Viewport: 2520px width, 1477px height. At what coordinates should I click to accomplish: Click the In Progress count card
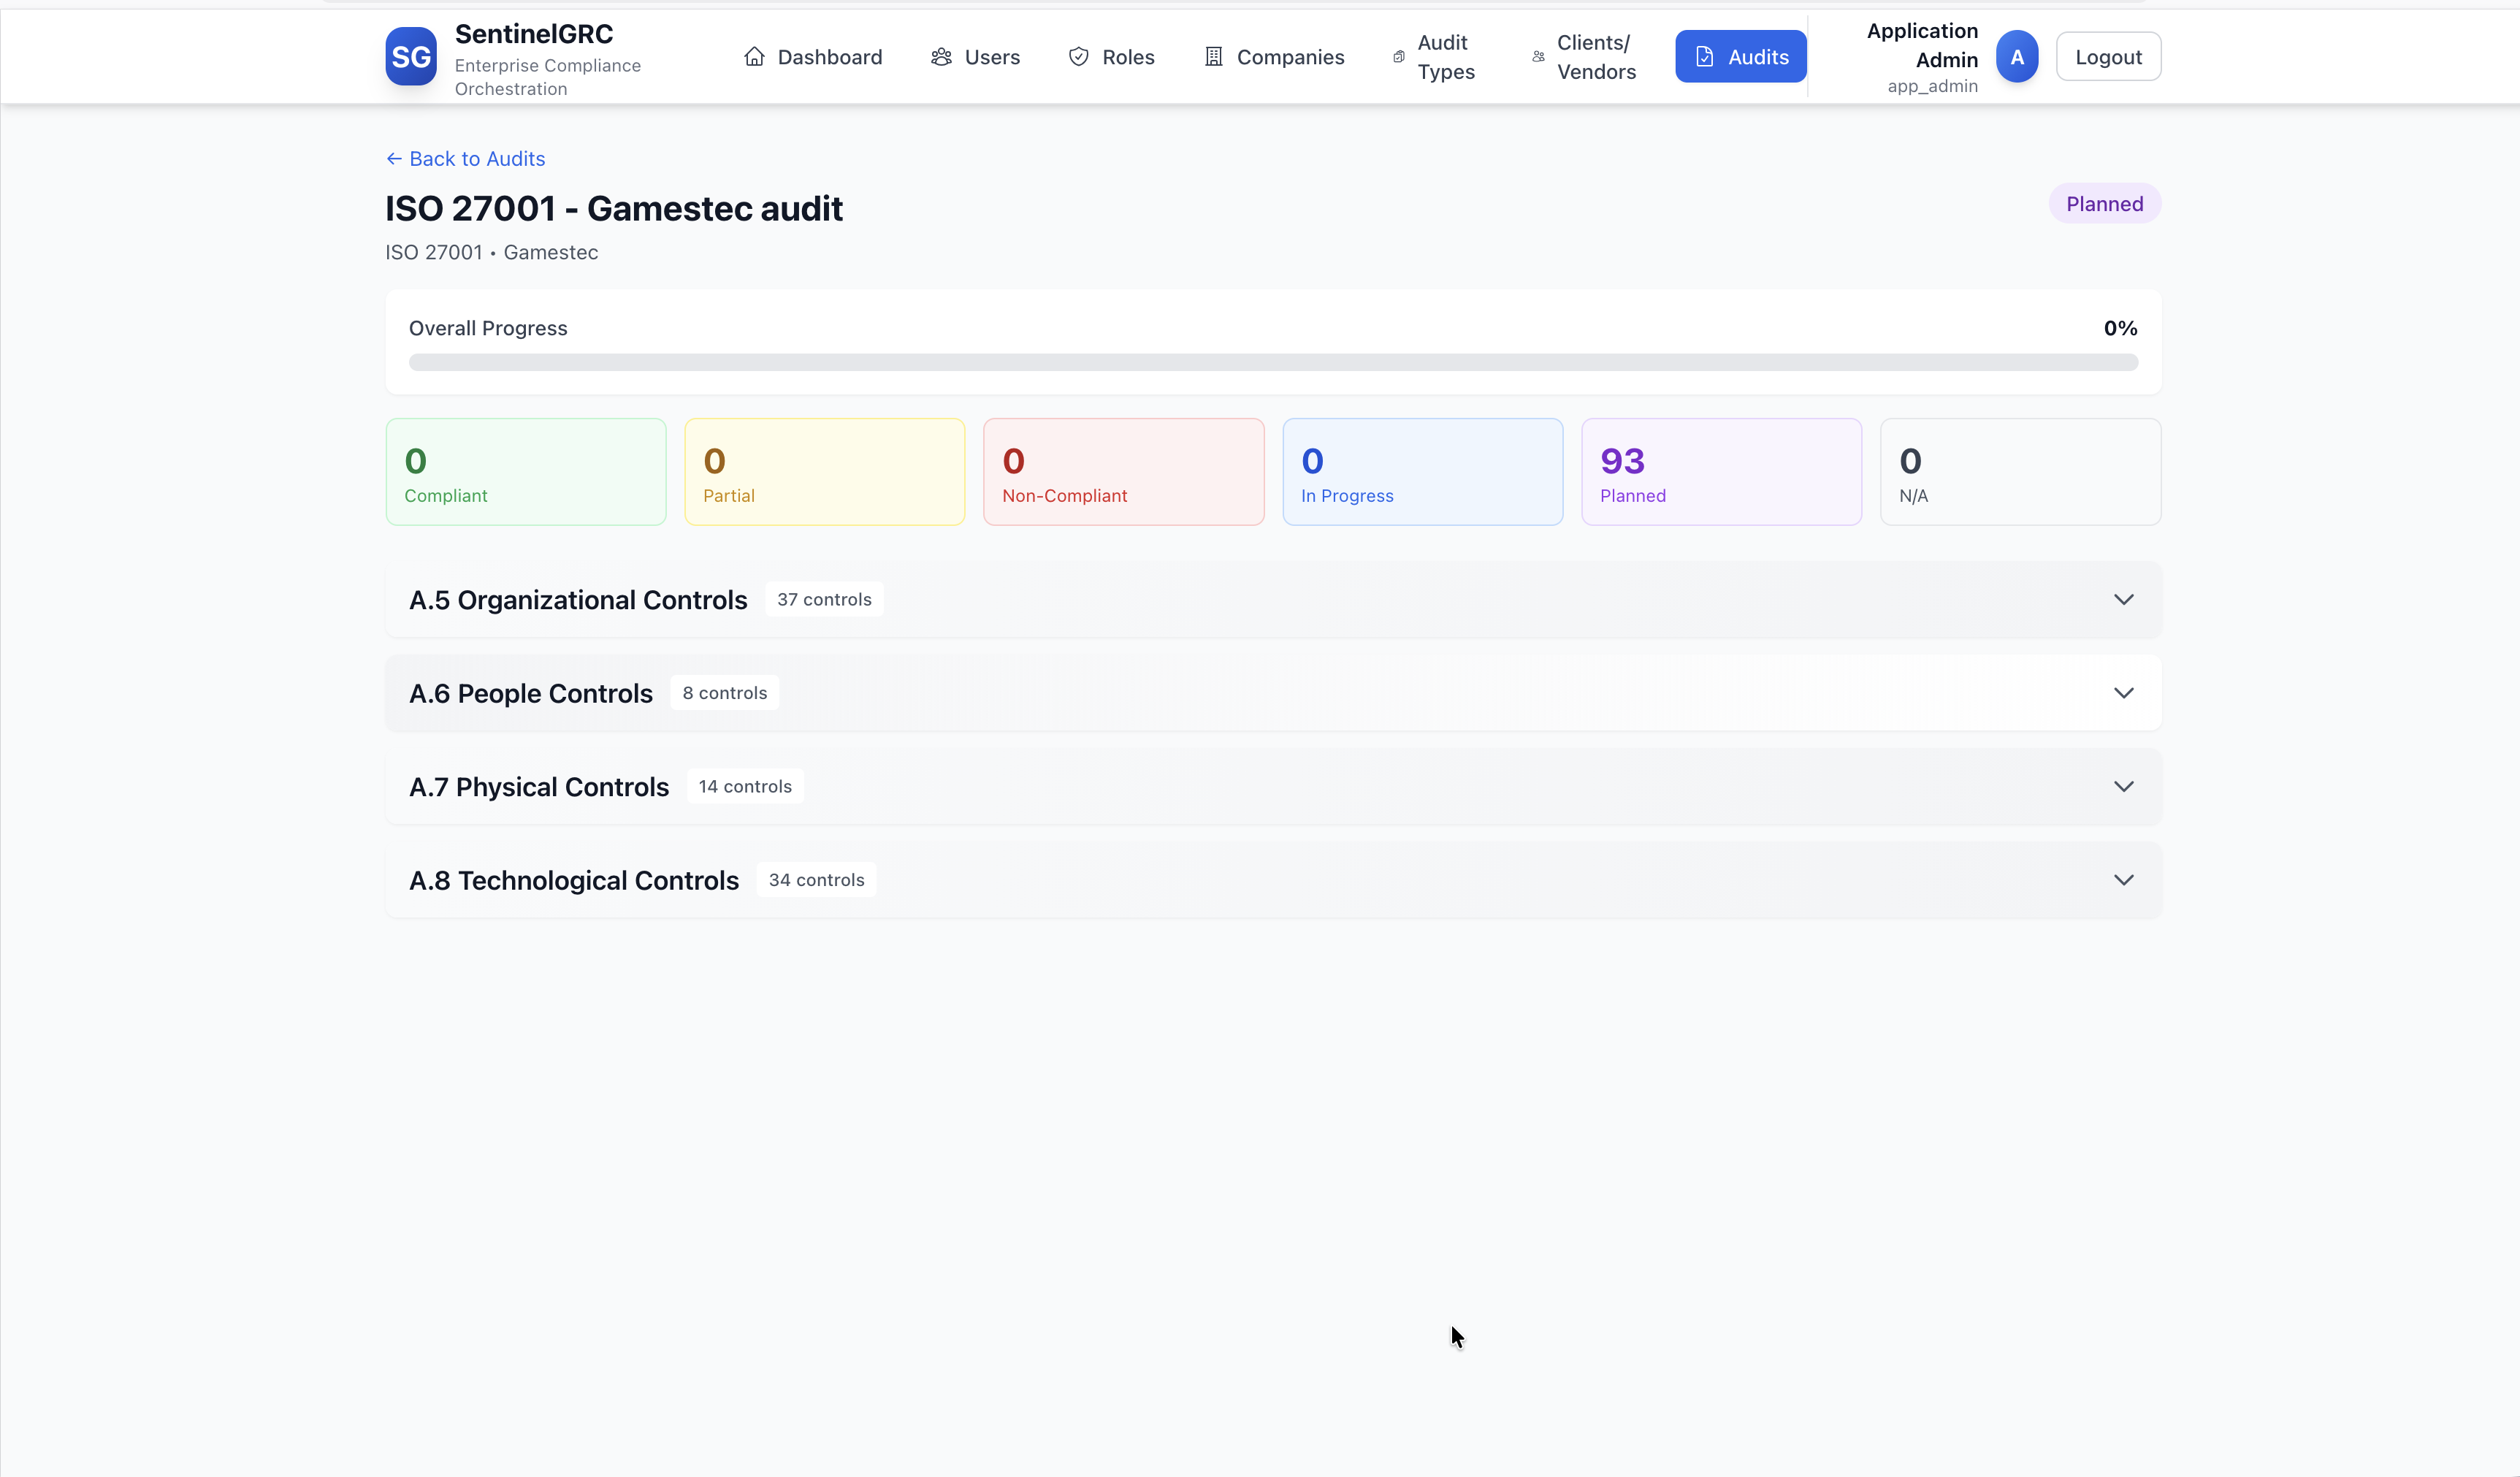click(x=1422, y=472)
